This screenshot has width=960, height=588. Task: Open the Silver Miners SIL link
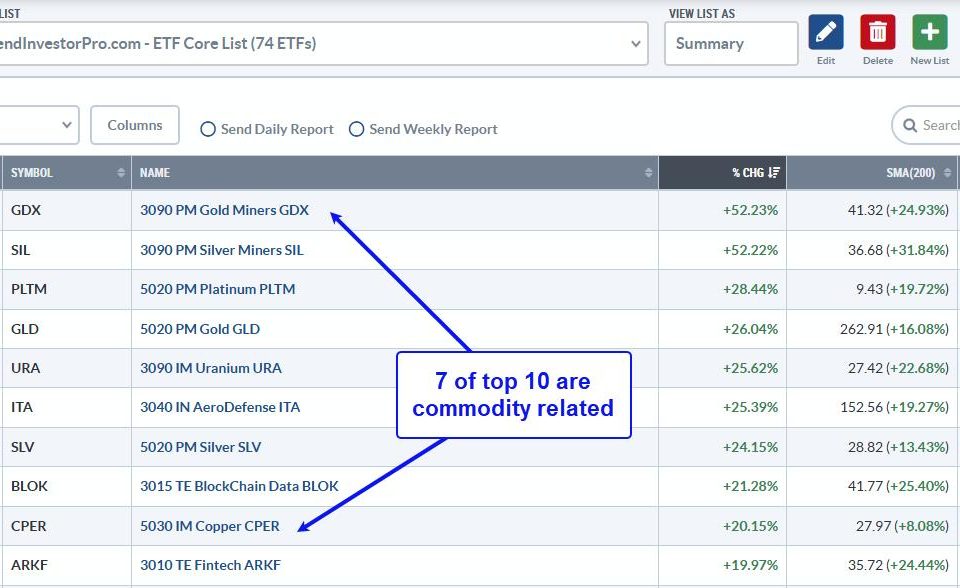coord(221,250)
